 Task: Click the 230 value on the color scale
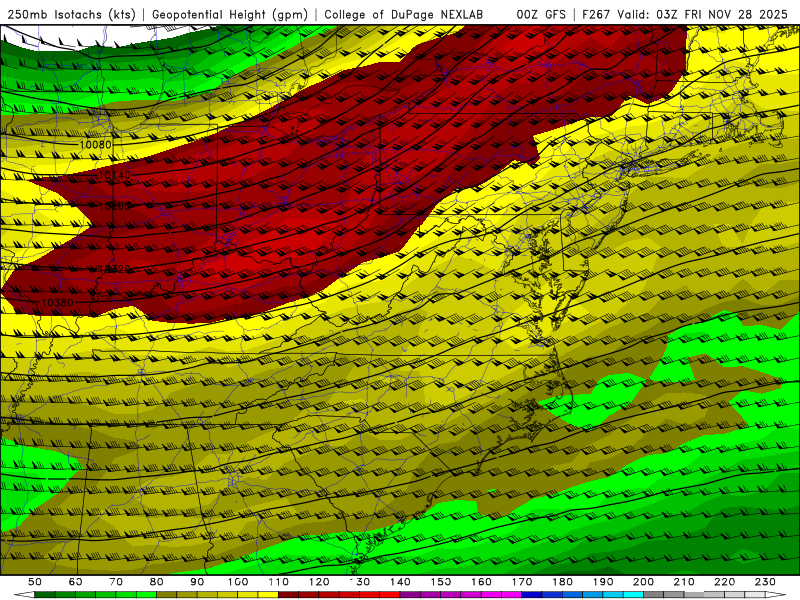tap(765, 582)
